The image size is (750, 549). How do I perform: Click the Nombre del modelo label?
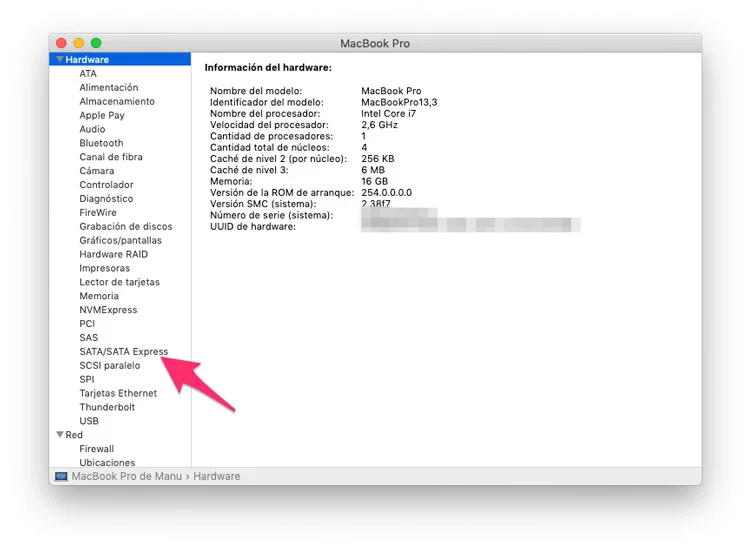[256, 91]
